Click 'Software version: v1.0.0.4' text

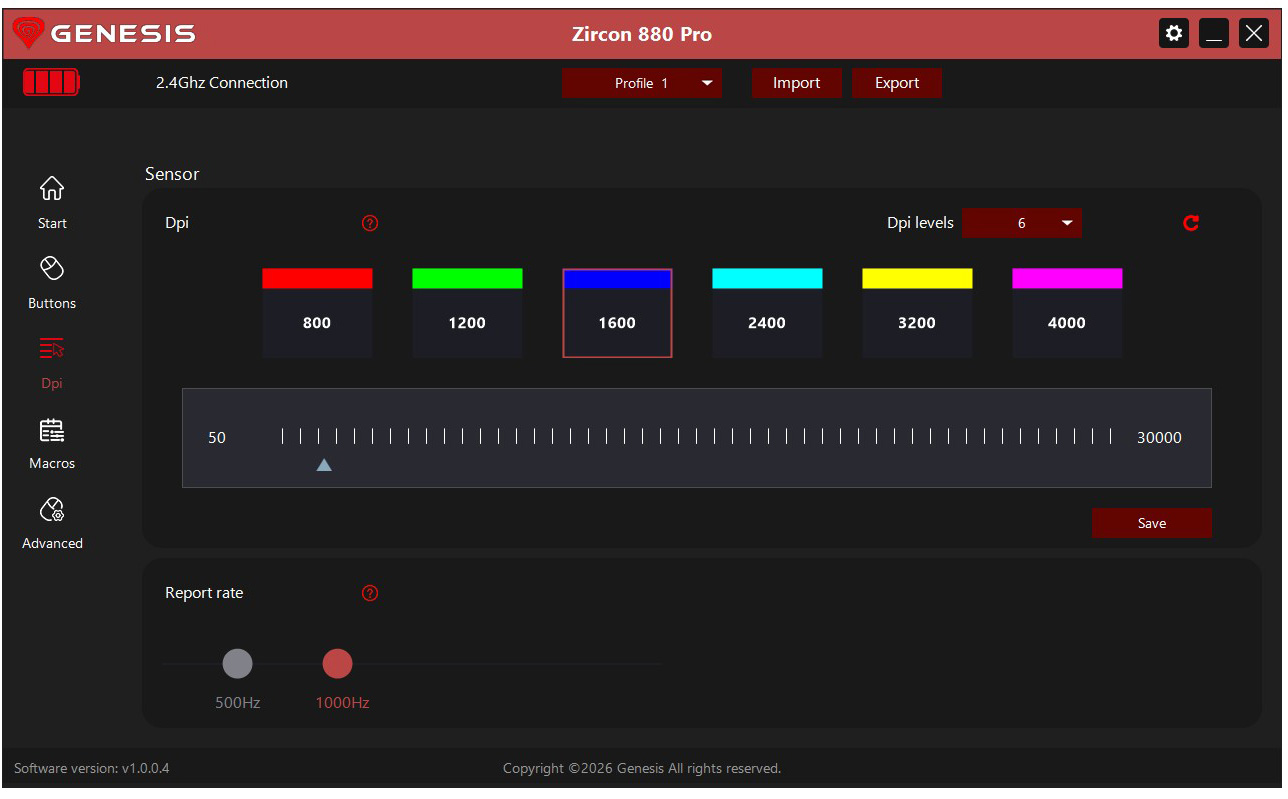(x=92, y=768)
